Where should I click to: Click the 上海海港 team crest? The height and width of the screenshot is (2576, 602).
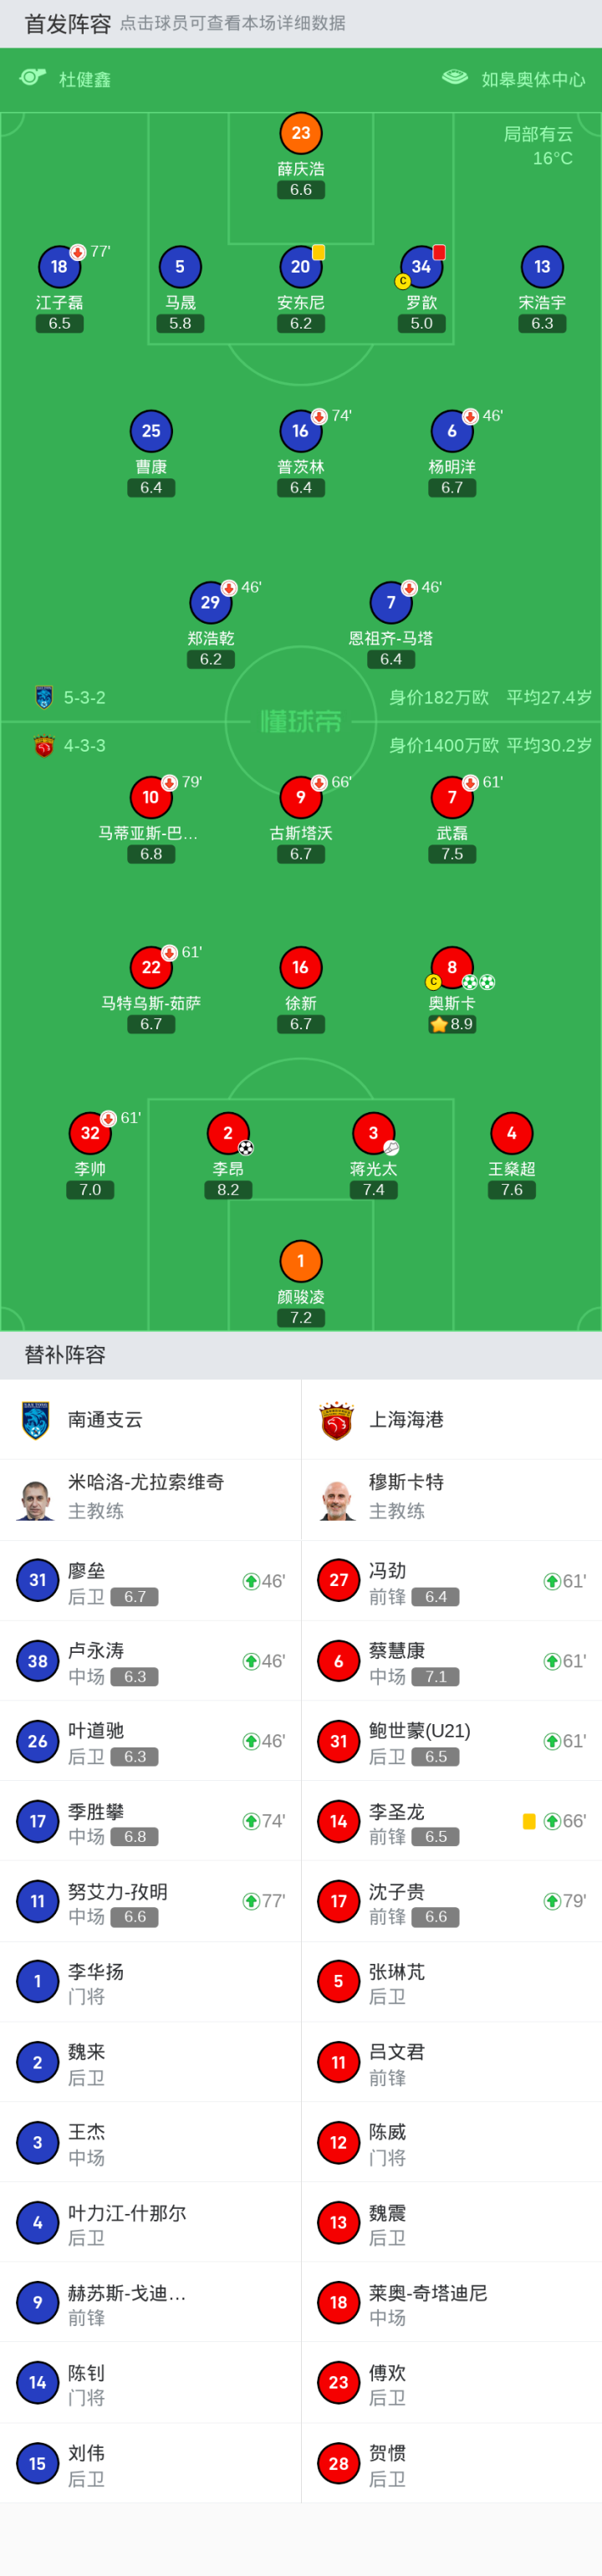[x=337, y=1419]
